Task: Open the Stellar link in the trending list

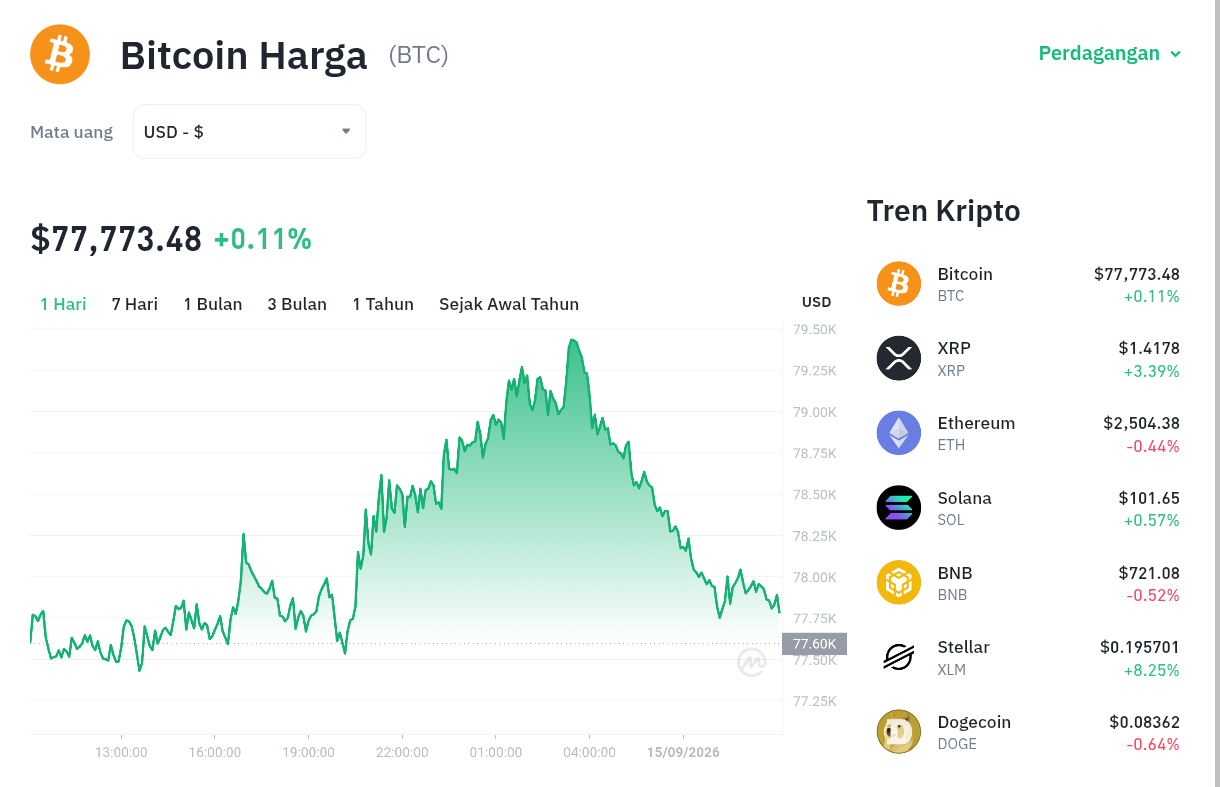Action: point(964,647)
